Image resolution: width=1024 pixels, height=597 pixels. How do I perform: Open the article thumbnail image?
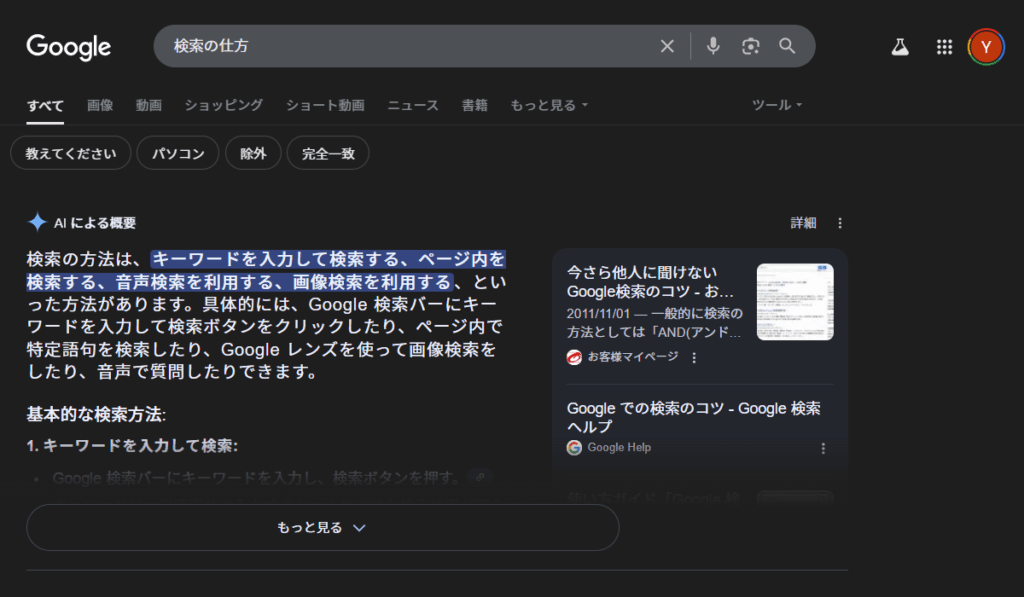coord(795,302)
